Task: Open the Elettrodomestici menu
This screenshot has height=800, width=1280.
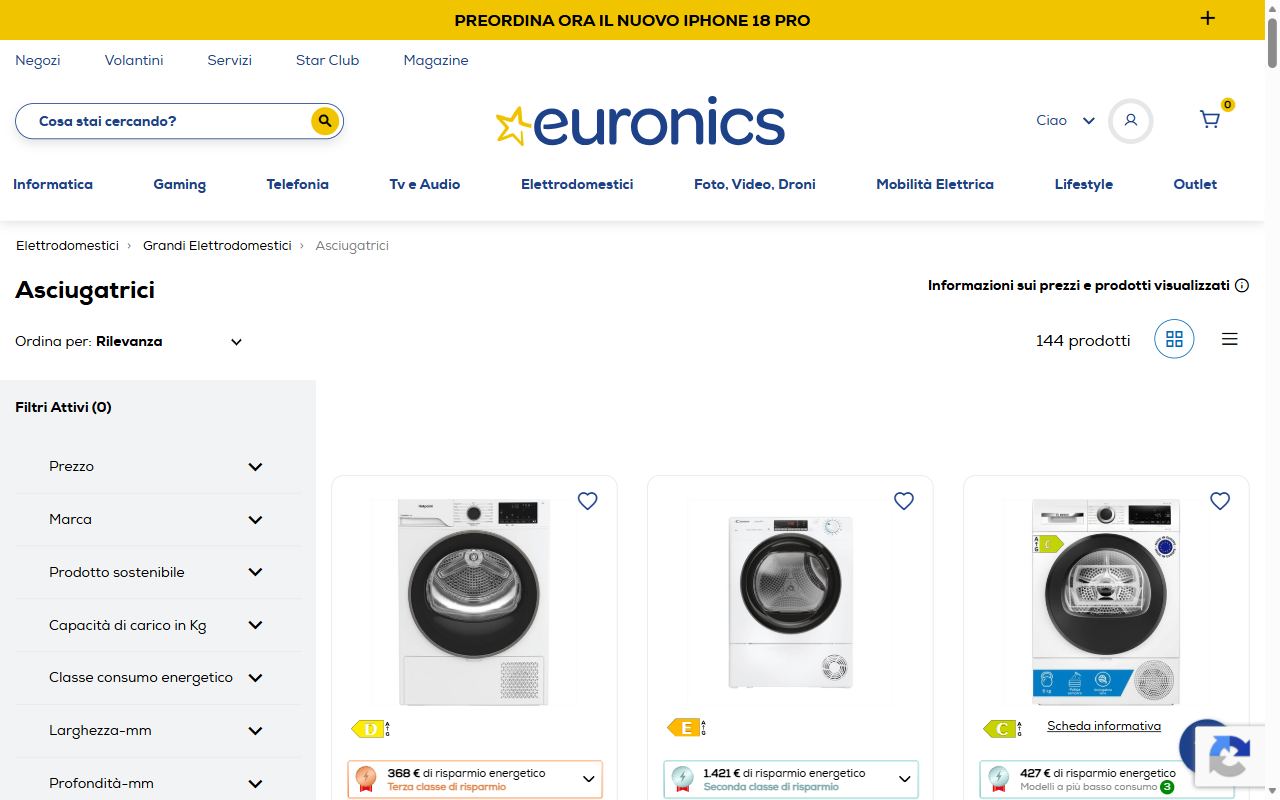Action: [x=577, y=184]
